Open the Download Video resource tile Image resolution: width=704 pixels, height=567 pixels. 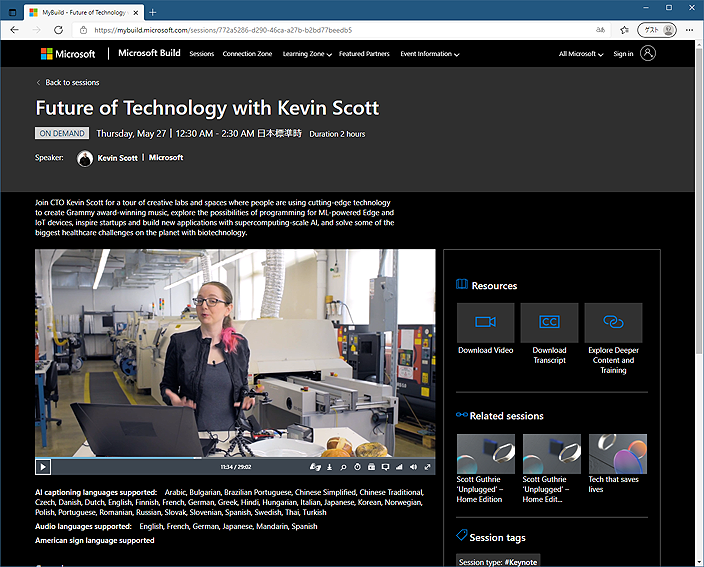click(x=485, y=323)
